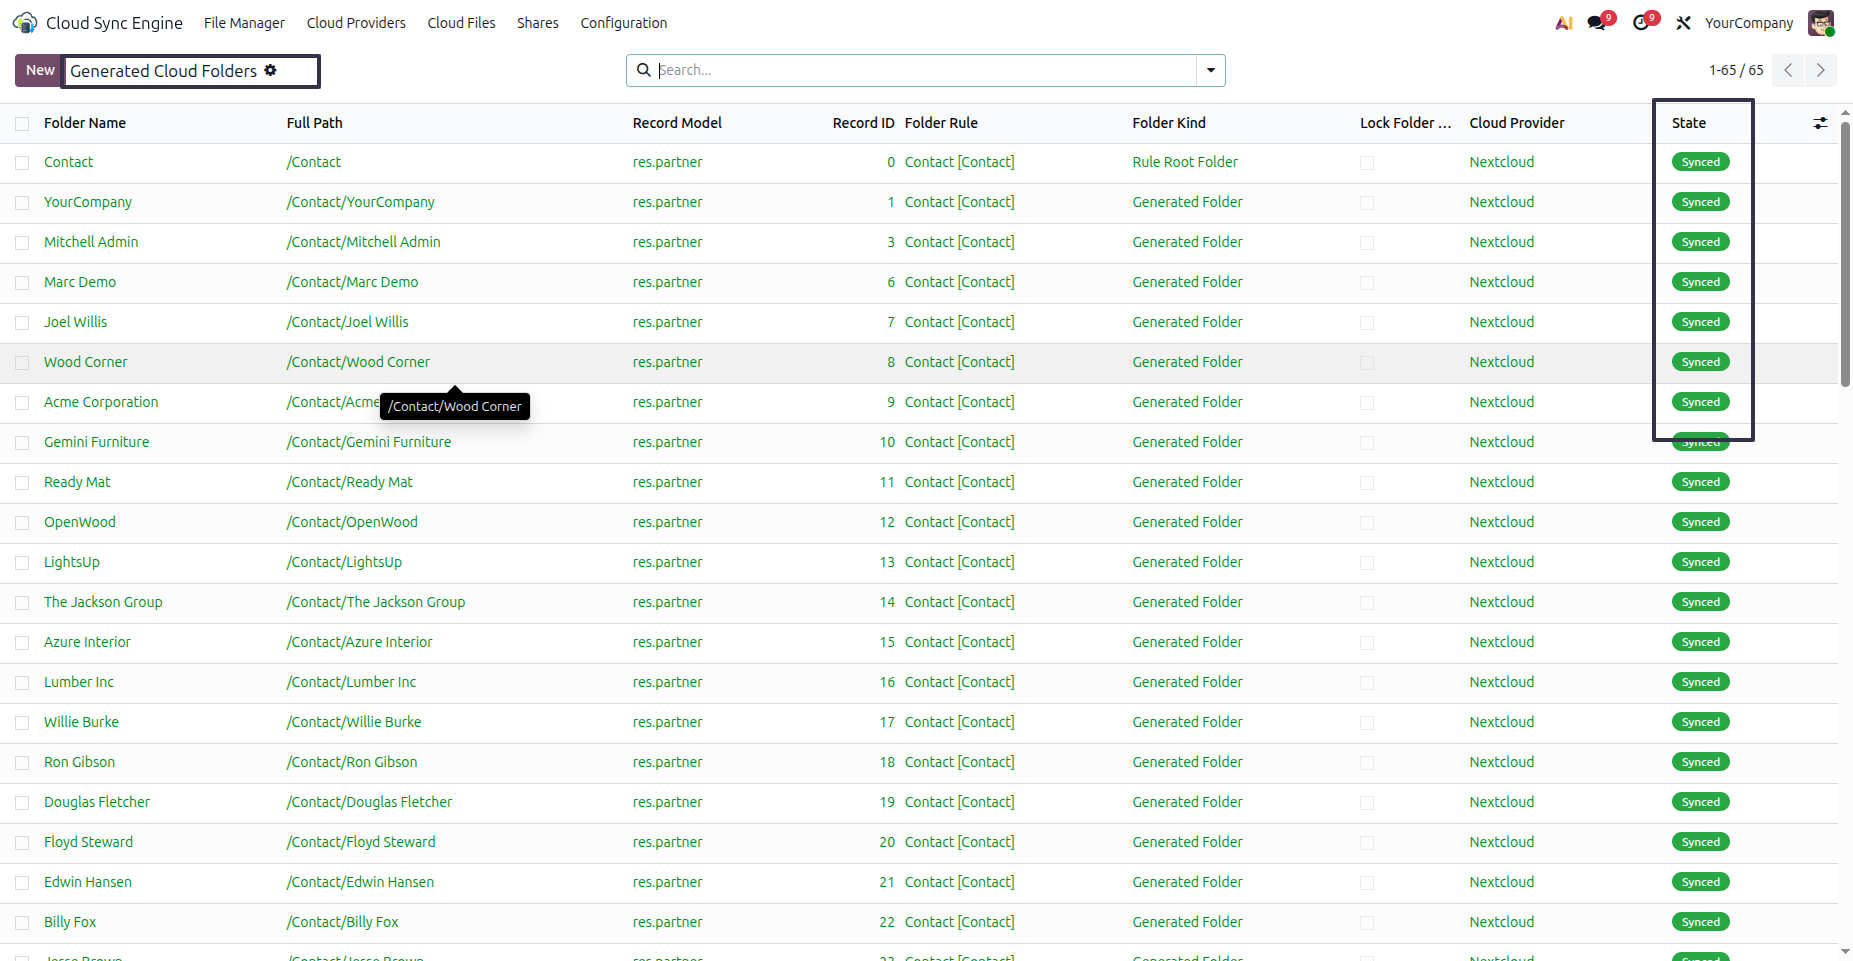Click the /Contact/Ready Mat path cell

[349, 482]
